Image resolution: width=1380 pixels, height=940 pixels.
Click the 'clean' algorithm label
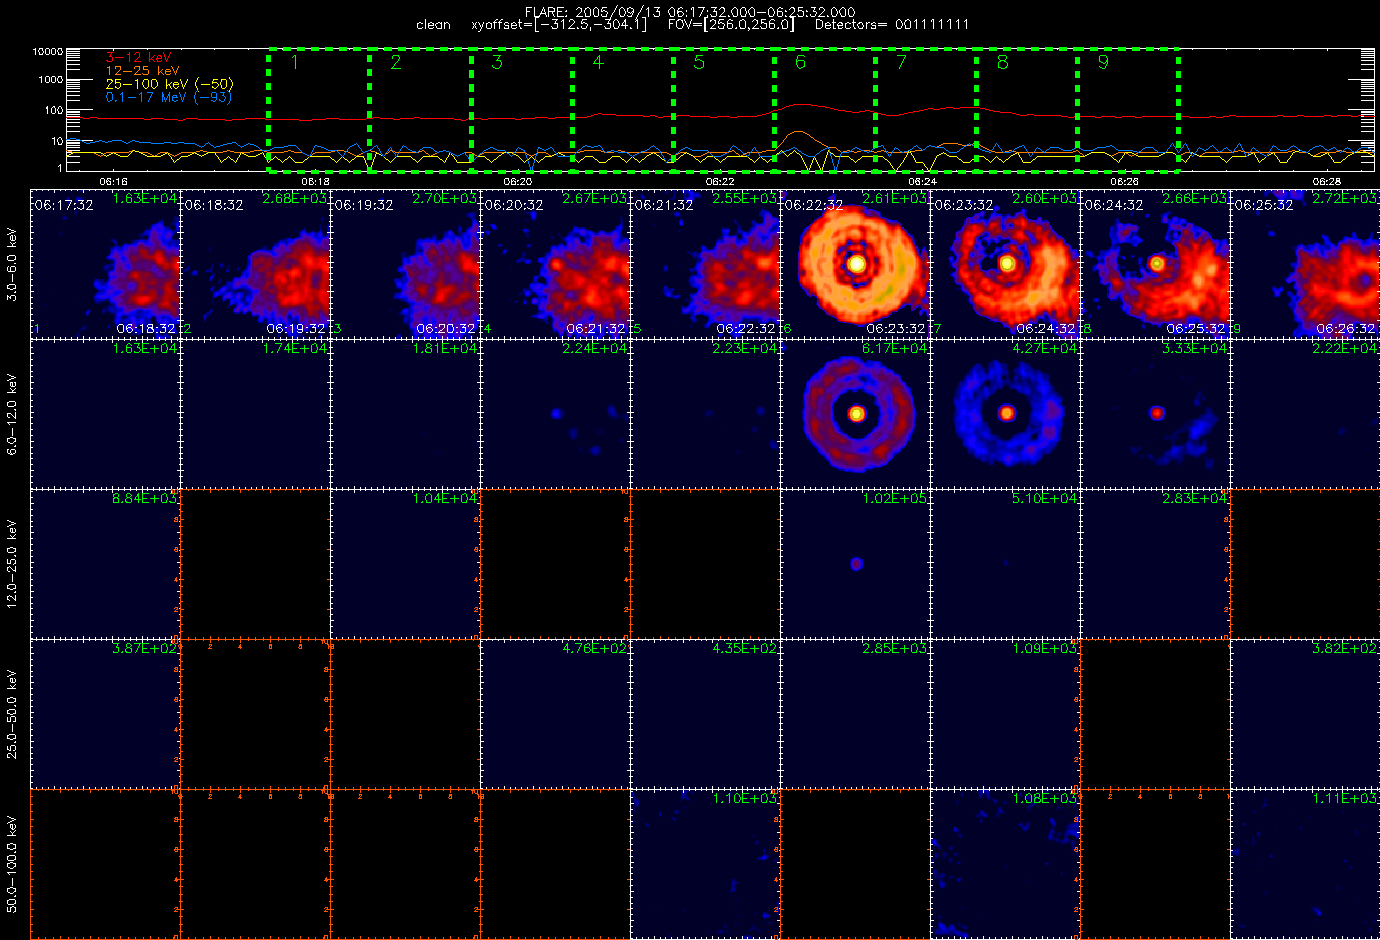pos(433,25)
